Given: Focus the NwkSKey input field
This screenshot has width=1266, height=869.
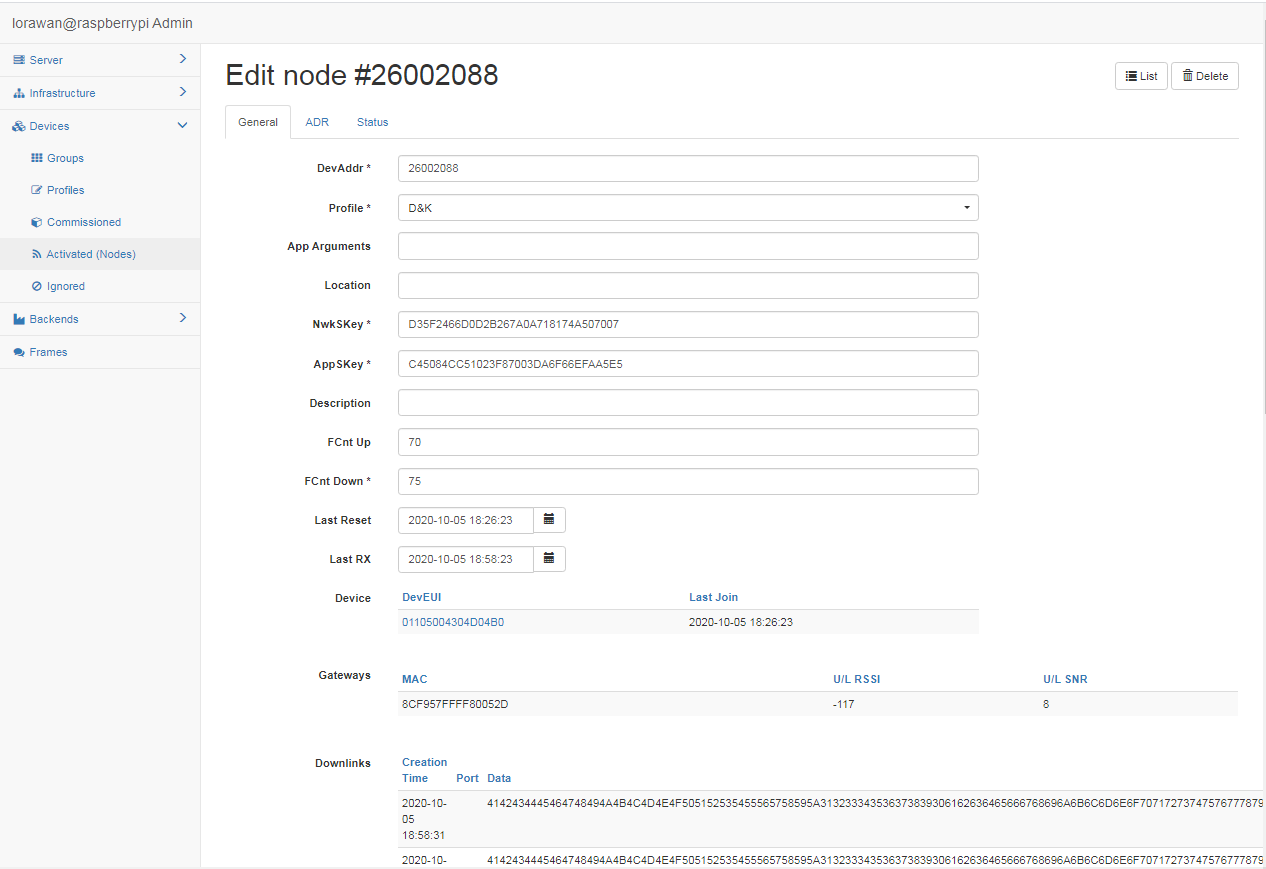Looking at the screenshot, I should [x=688, y=325].
